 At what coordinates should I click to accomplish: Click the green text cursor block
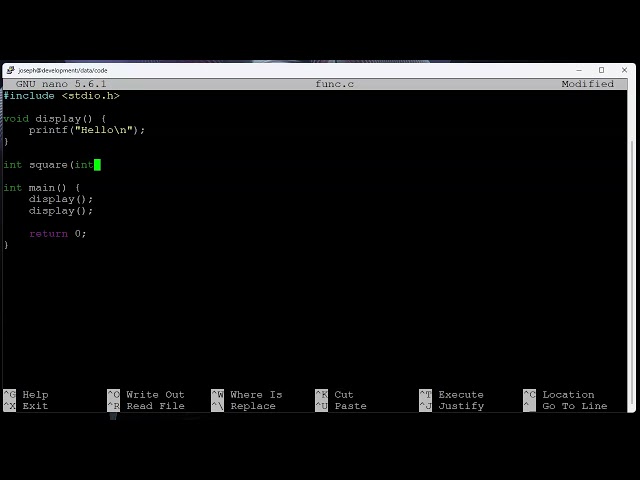click(x=97, y=165)
